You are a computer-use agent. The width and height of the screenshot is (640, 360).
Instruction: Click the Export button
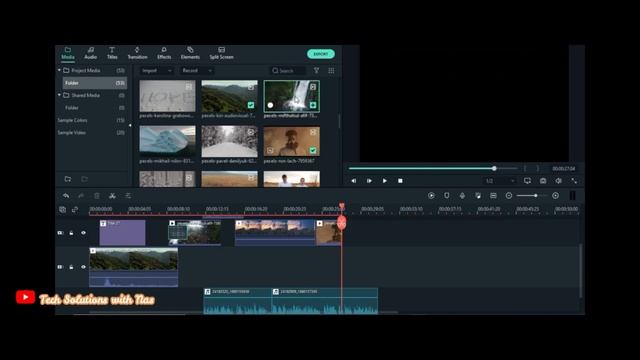coord(321,54)
